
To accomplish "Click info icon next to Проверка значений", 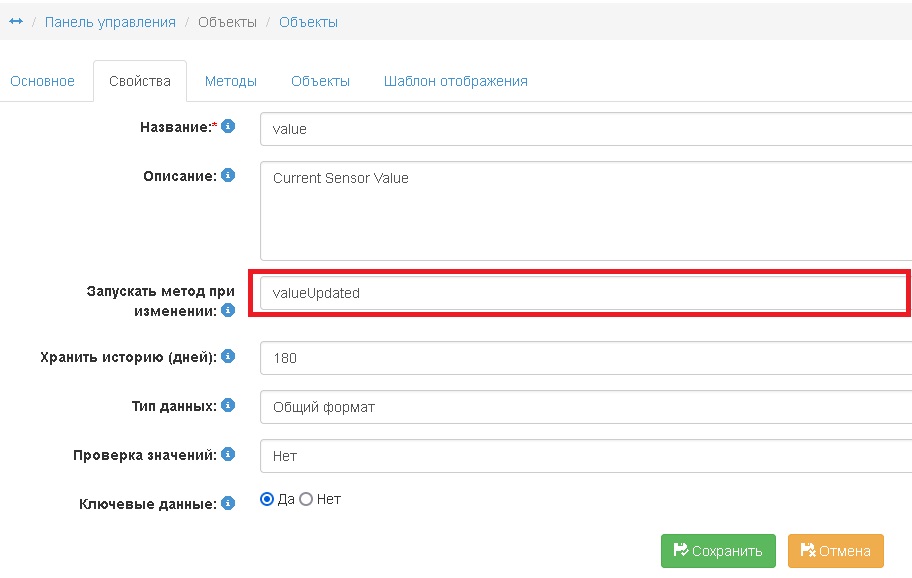I will pyautogui.click(x=228, y=454).
